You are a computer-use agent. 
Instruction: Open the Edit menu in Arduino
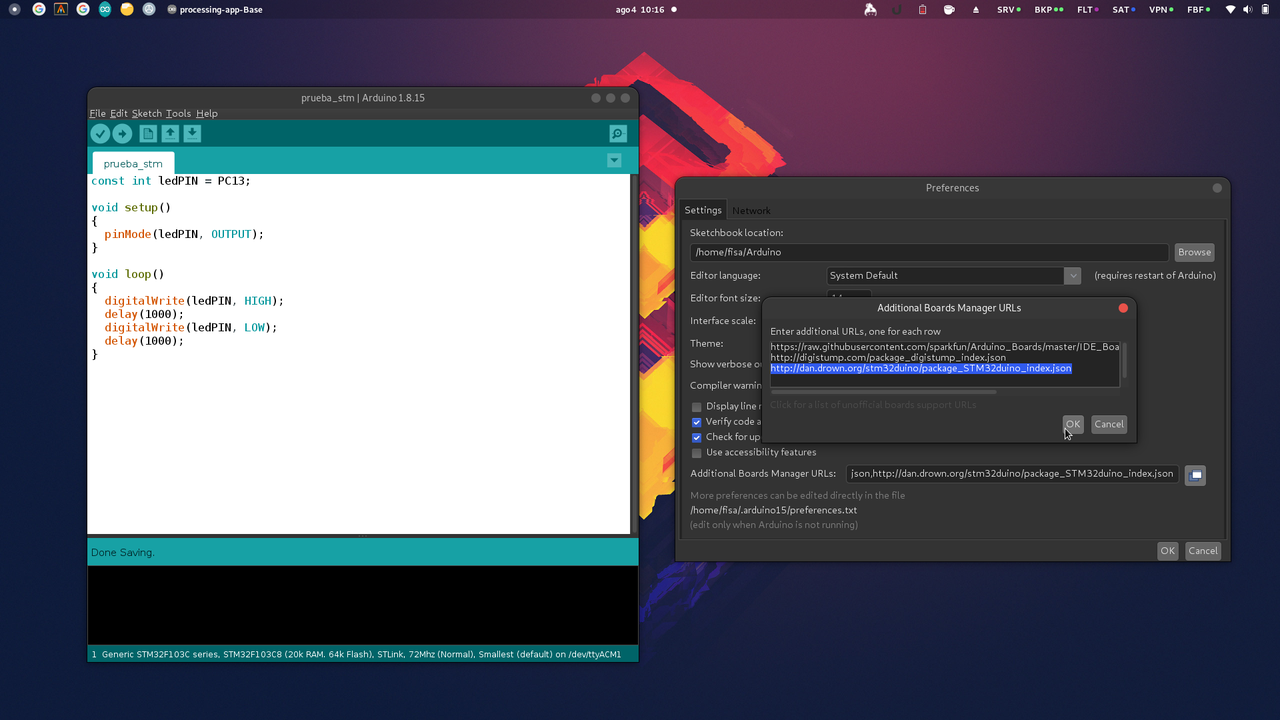(119, 114)
